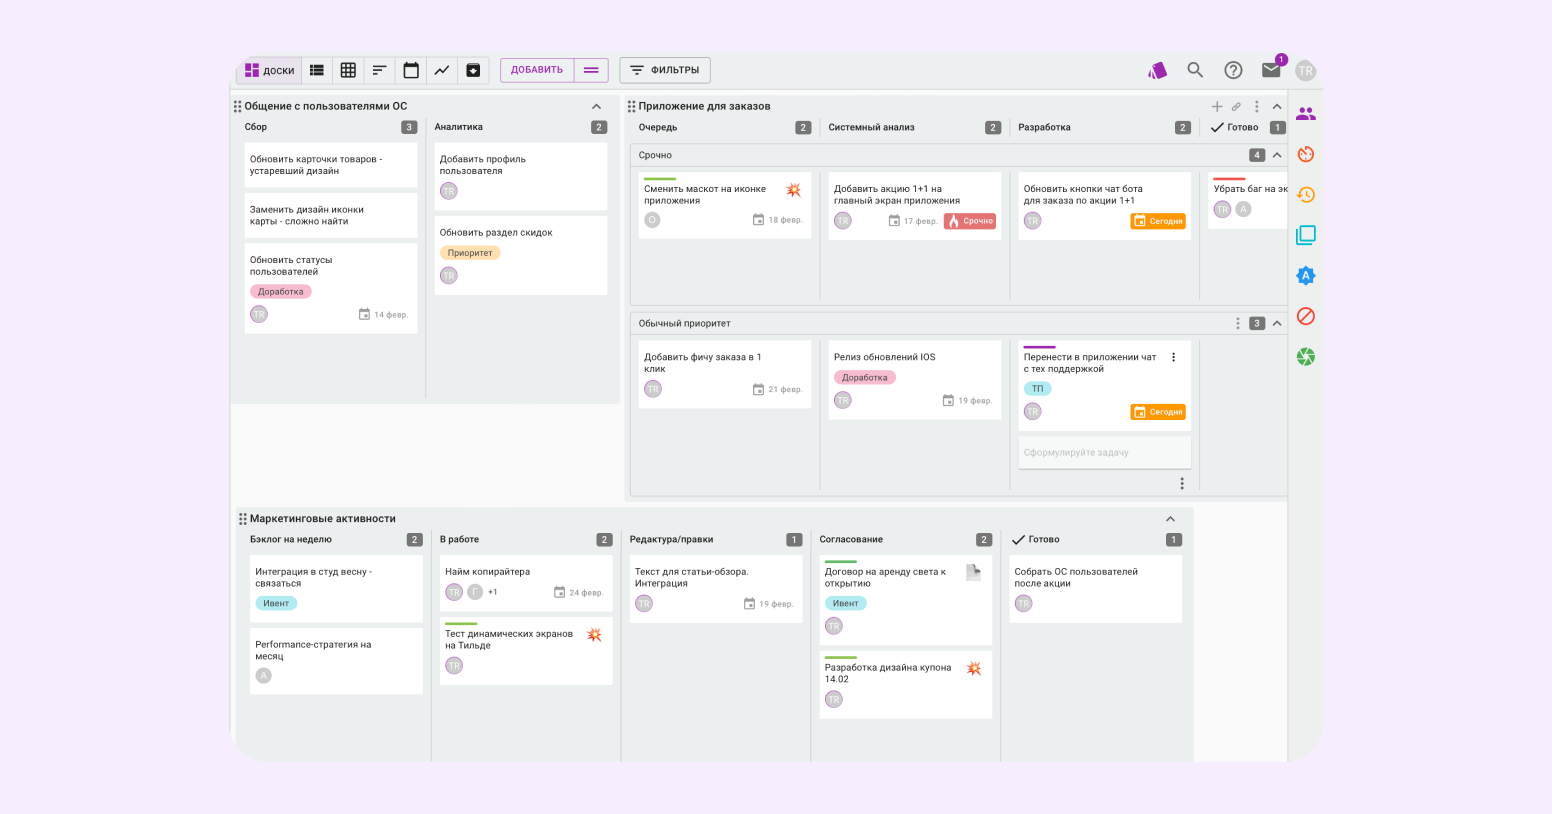Image resolution: width=1552 pixels, height=814 pixels.
Task: Open card Заменить дизайн иконки карты
Action: (331, 215)
